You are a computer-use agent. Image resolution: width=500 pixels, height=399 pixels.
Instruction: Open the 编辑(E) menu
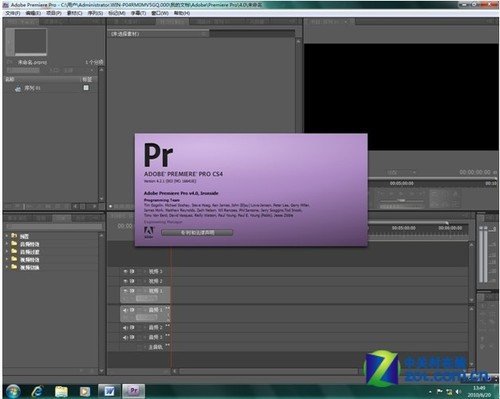[33, 13]
